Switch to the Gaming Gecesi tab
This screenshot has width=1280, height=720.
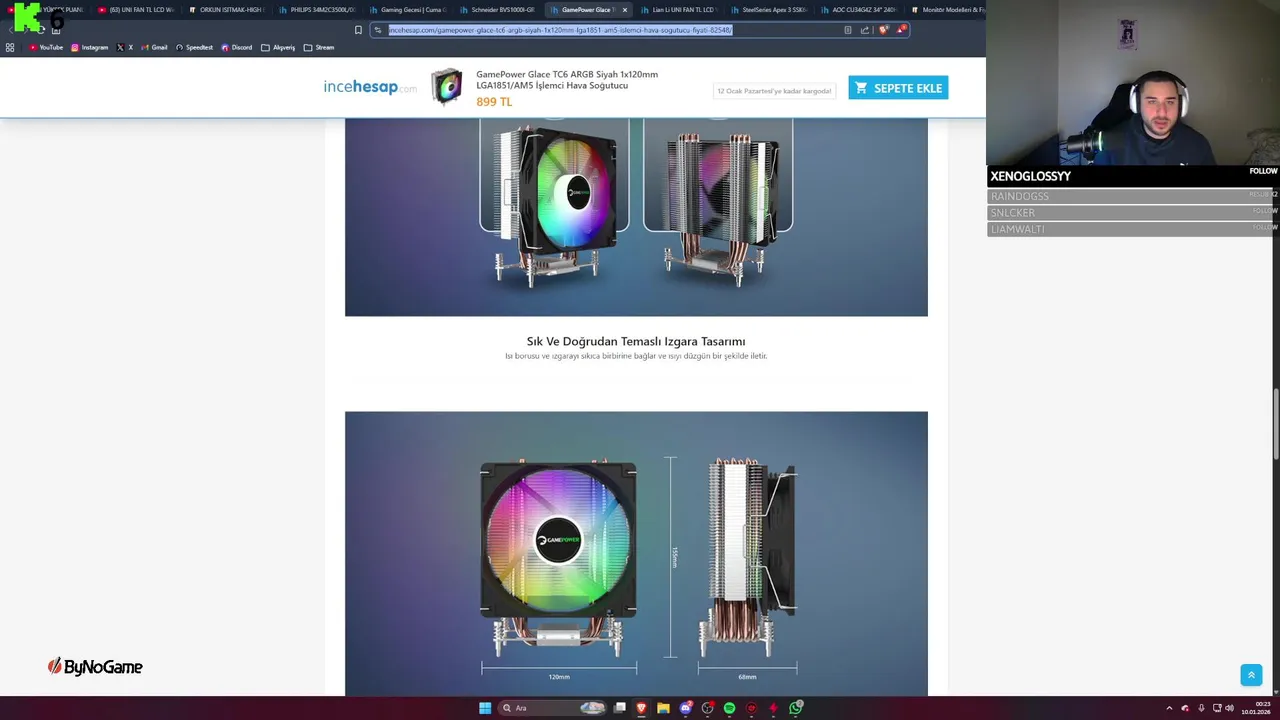pyautogui.click(x=407, y=10)
